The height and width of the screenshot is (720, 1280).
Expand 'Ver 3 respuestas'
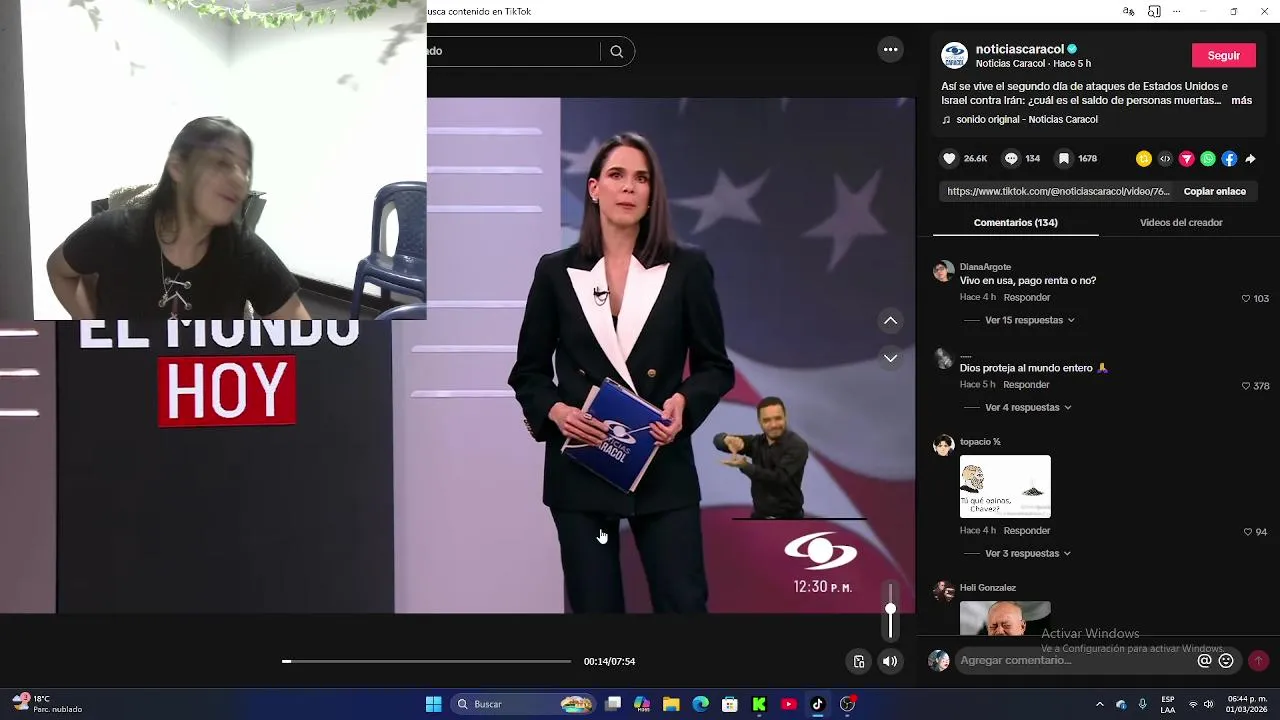click(x=1027, y=553)
